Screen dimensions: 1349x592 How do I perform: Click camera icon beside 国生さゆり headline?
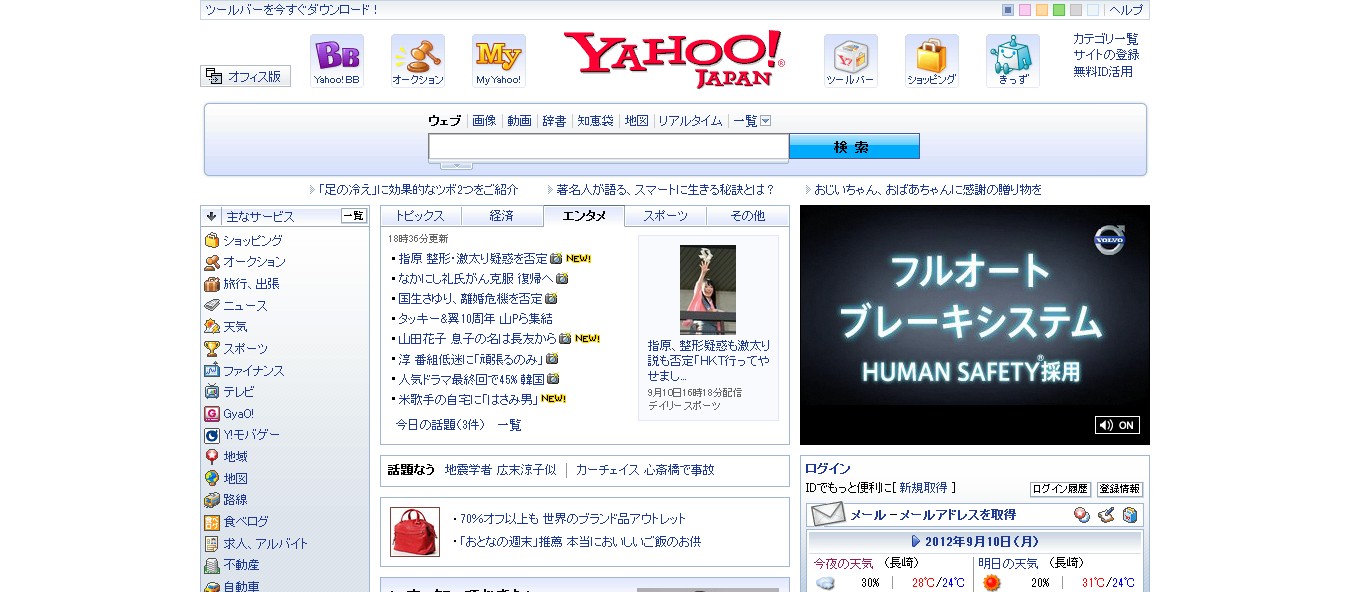click(x=551, y=298)
